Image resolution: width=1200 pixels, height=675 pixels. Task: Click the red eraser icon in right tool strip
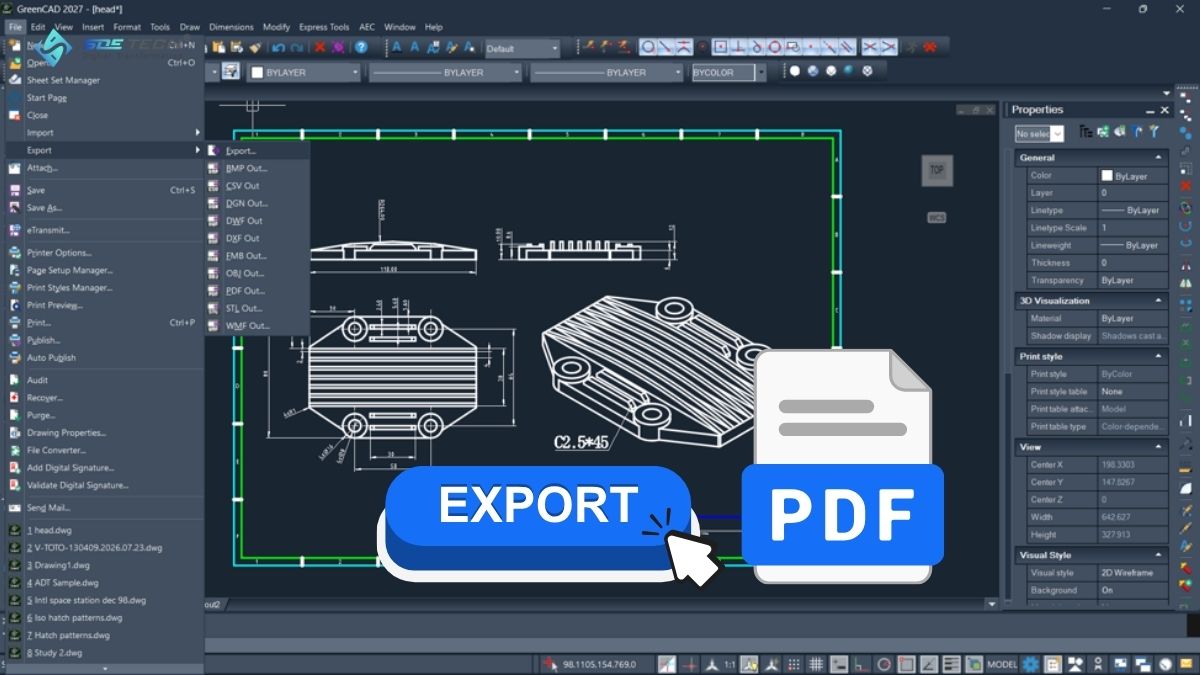coord(1185,186)
